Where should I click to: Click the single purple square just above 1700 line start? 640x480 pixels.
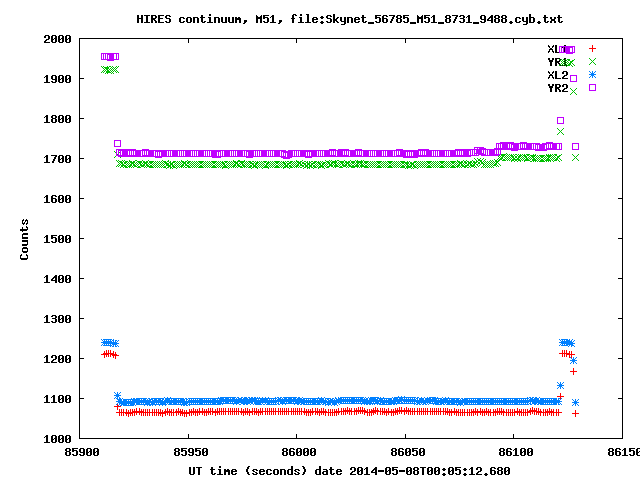click(x=117, y=143)
